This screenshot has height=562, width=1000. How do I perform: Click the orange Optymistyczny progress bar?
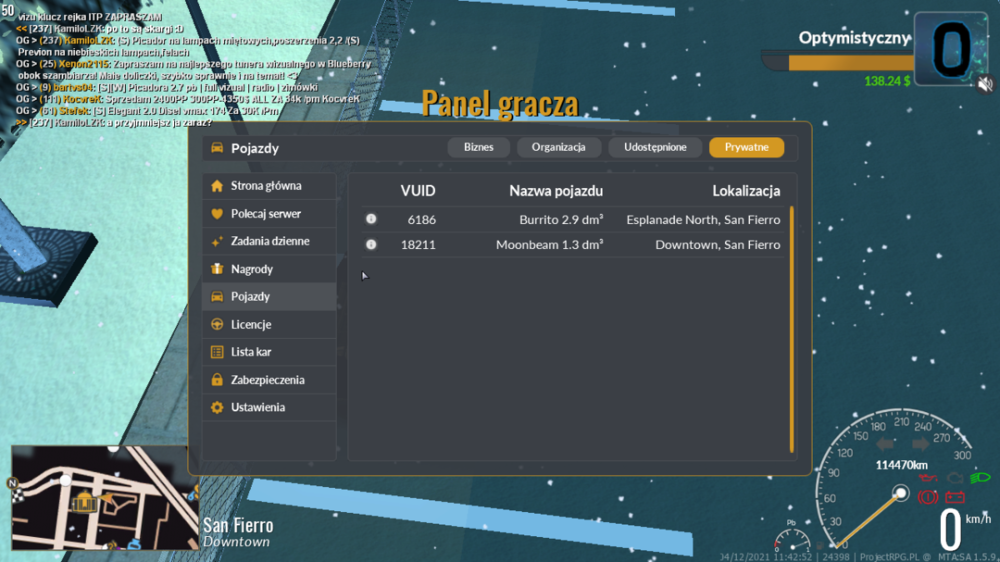851,63
